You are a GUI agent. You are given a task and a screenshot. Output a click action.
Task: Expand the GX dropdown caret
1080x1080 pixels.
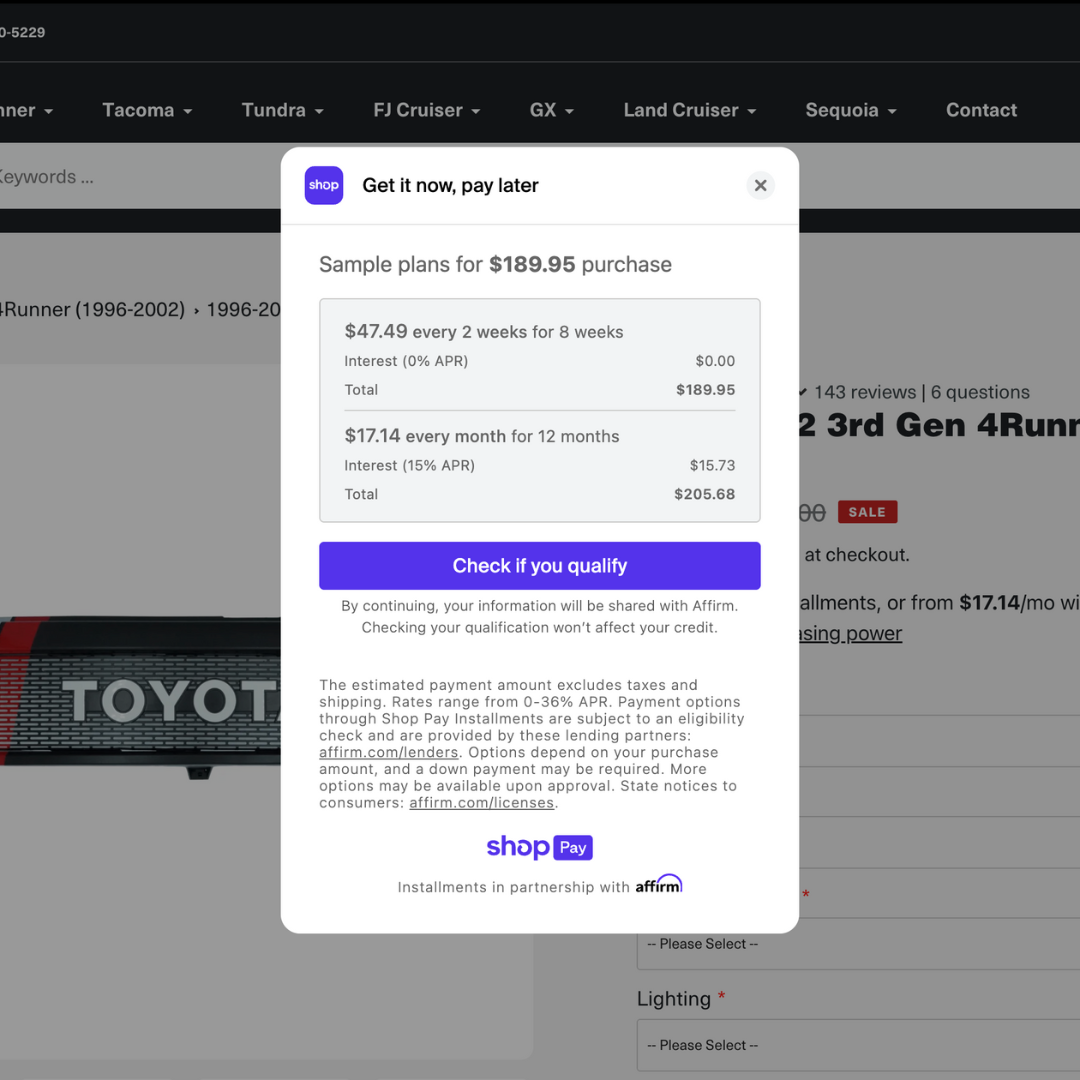569,112
